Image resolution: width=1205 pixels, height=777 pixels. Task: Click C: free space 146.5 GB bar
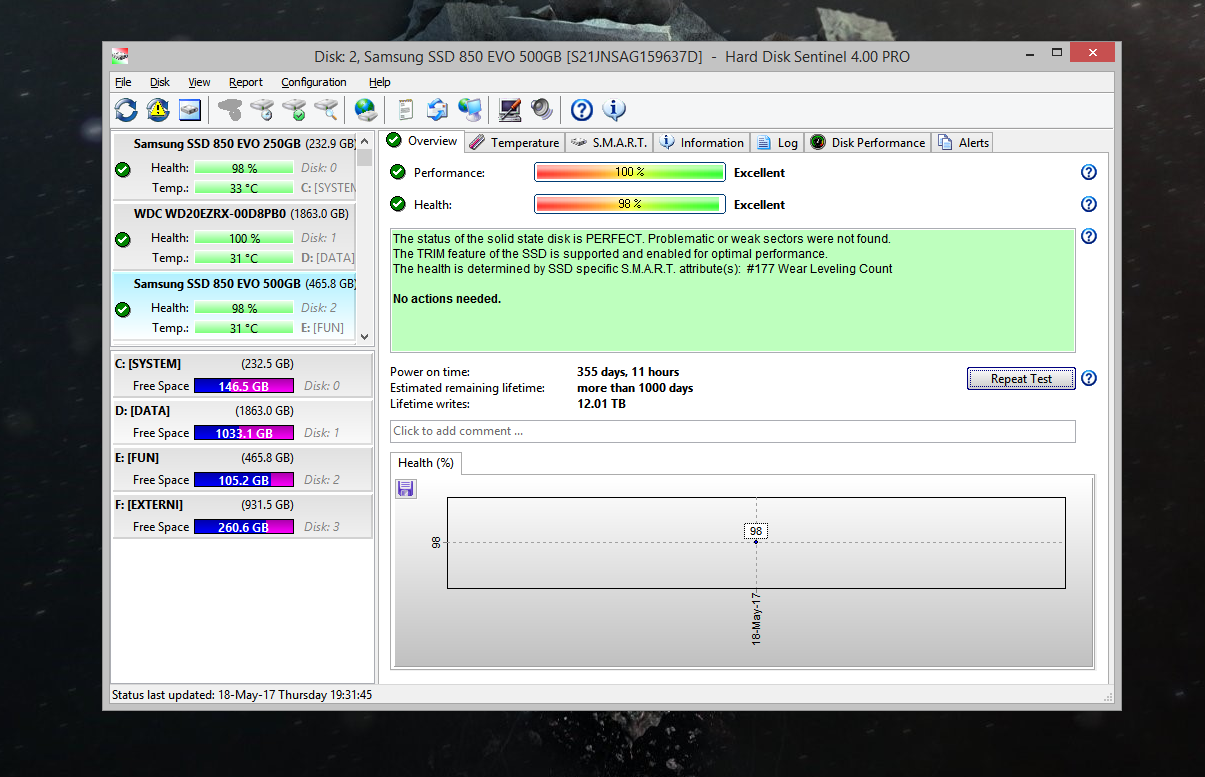coord(244,386)
